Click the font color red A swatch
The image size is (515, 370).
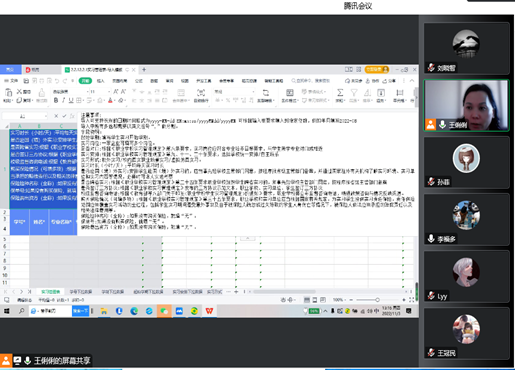point(110,100)
